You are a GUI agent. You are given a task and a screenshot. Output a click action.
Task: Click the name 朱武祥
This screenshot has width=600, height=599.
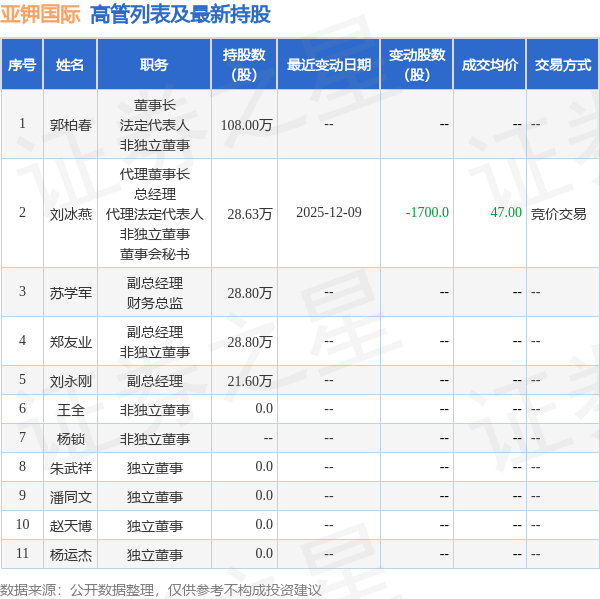pos(71,468)
